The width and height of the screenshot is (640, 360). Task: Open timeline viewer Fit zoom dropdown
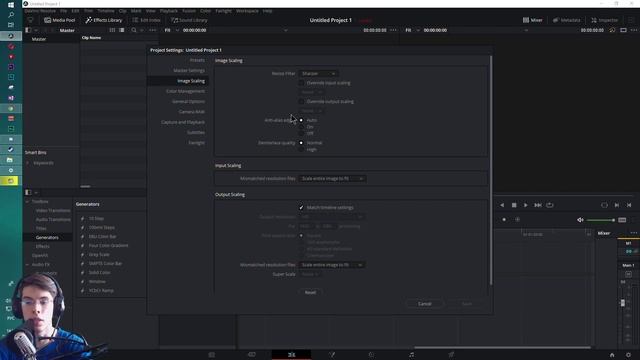pos(412,30)
